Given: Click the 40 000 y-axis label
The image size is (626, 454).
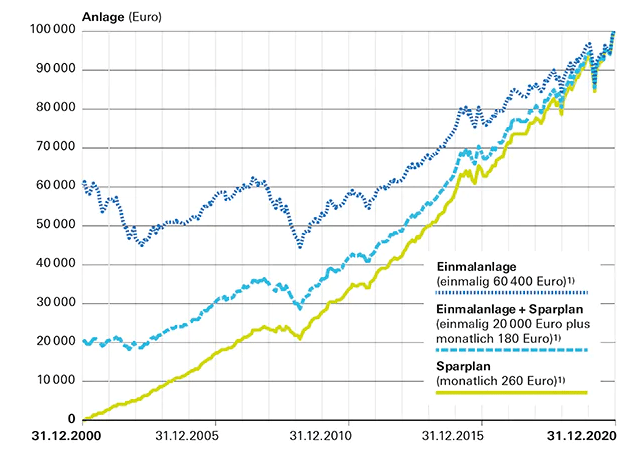Looking at the screenshot, I should click(55, 263).
